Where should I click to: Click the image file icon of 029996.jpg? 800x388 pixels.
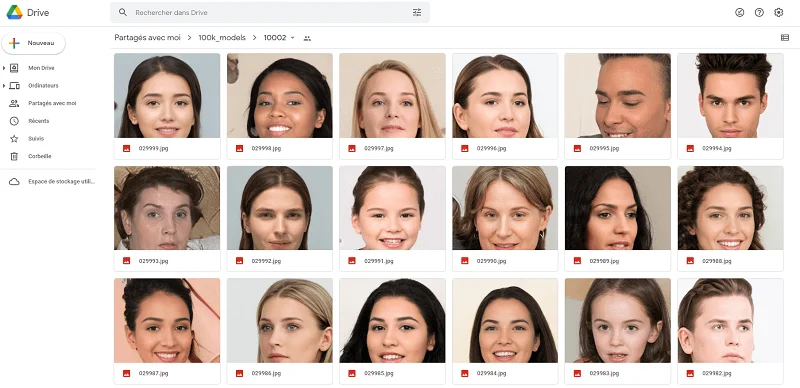(464, 148)
